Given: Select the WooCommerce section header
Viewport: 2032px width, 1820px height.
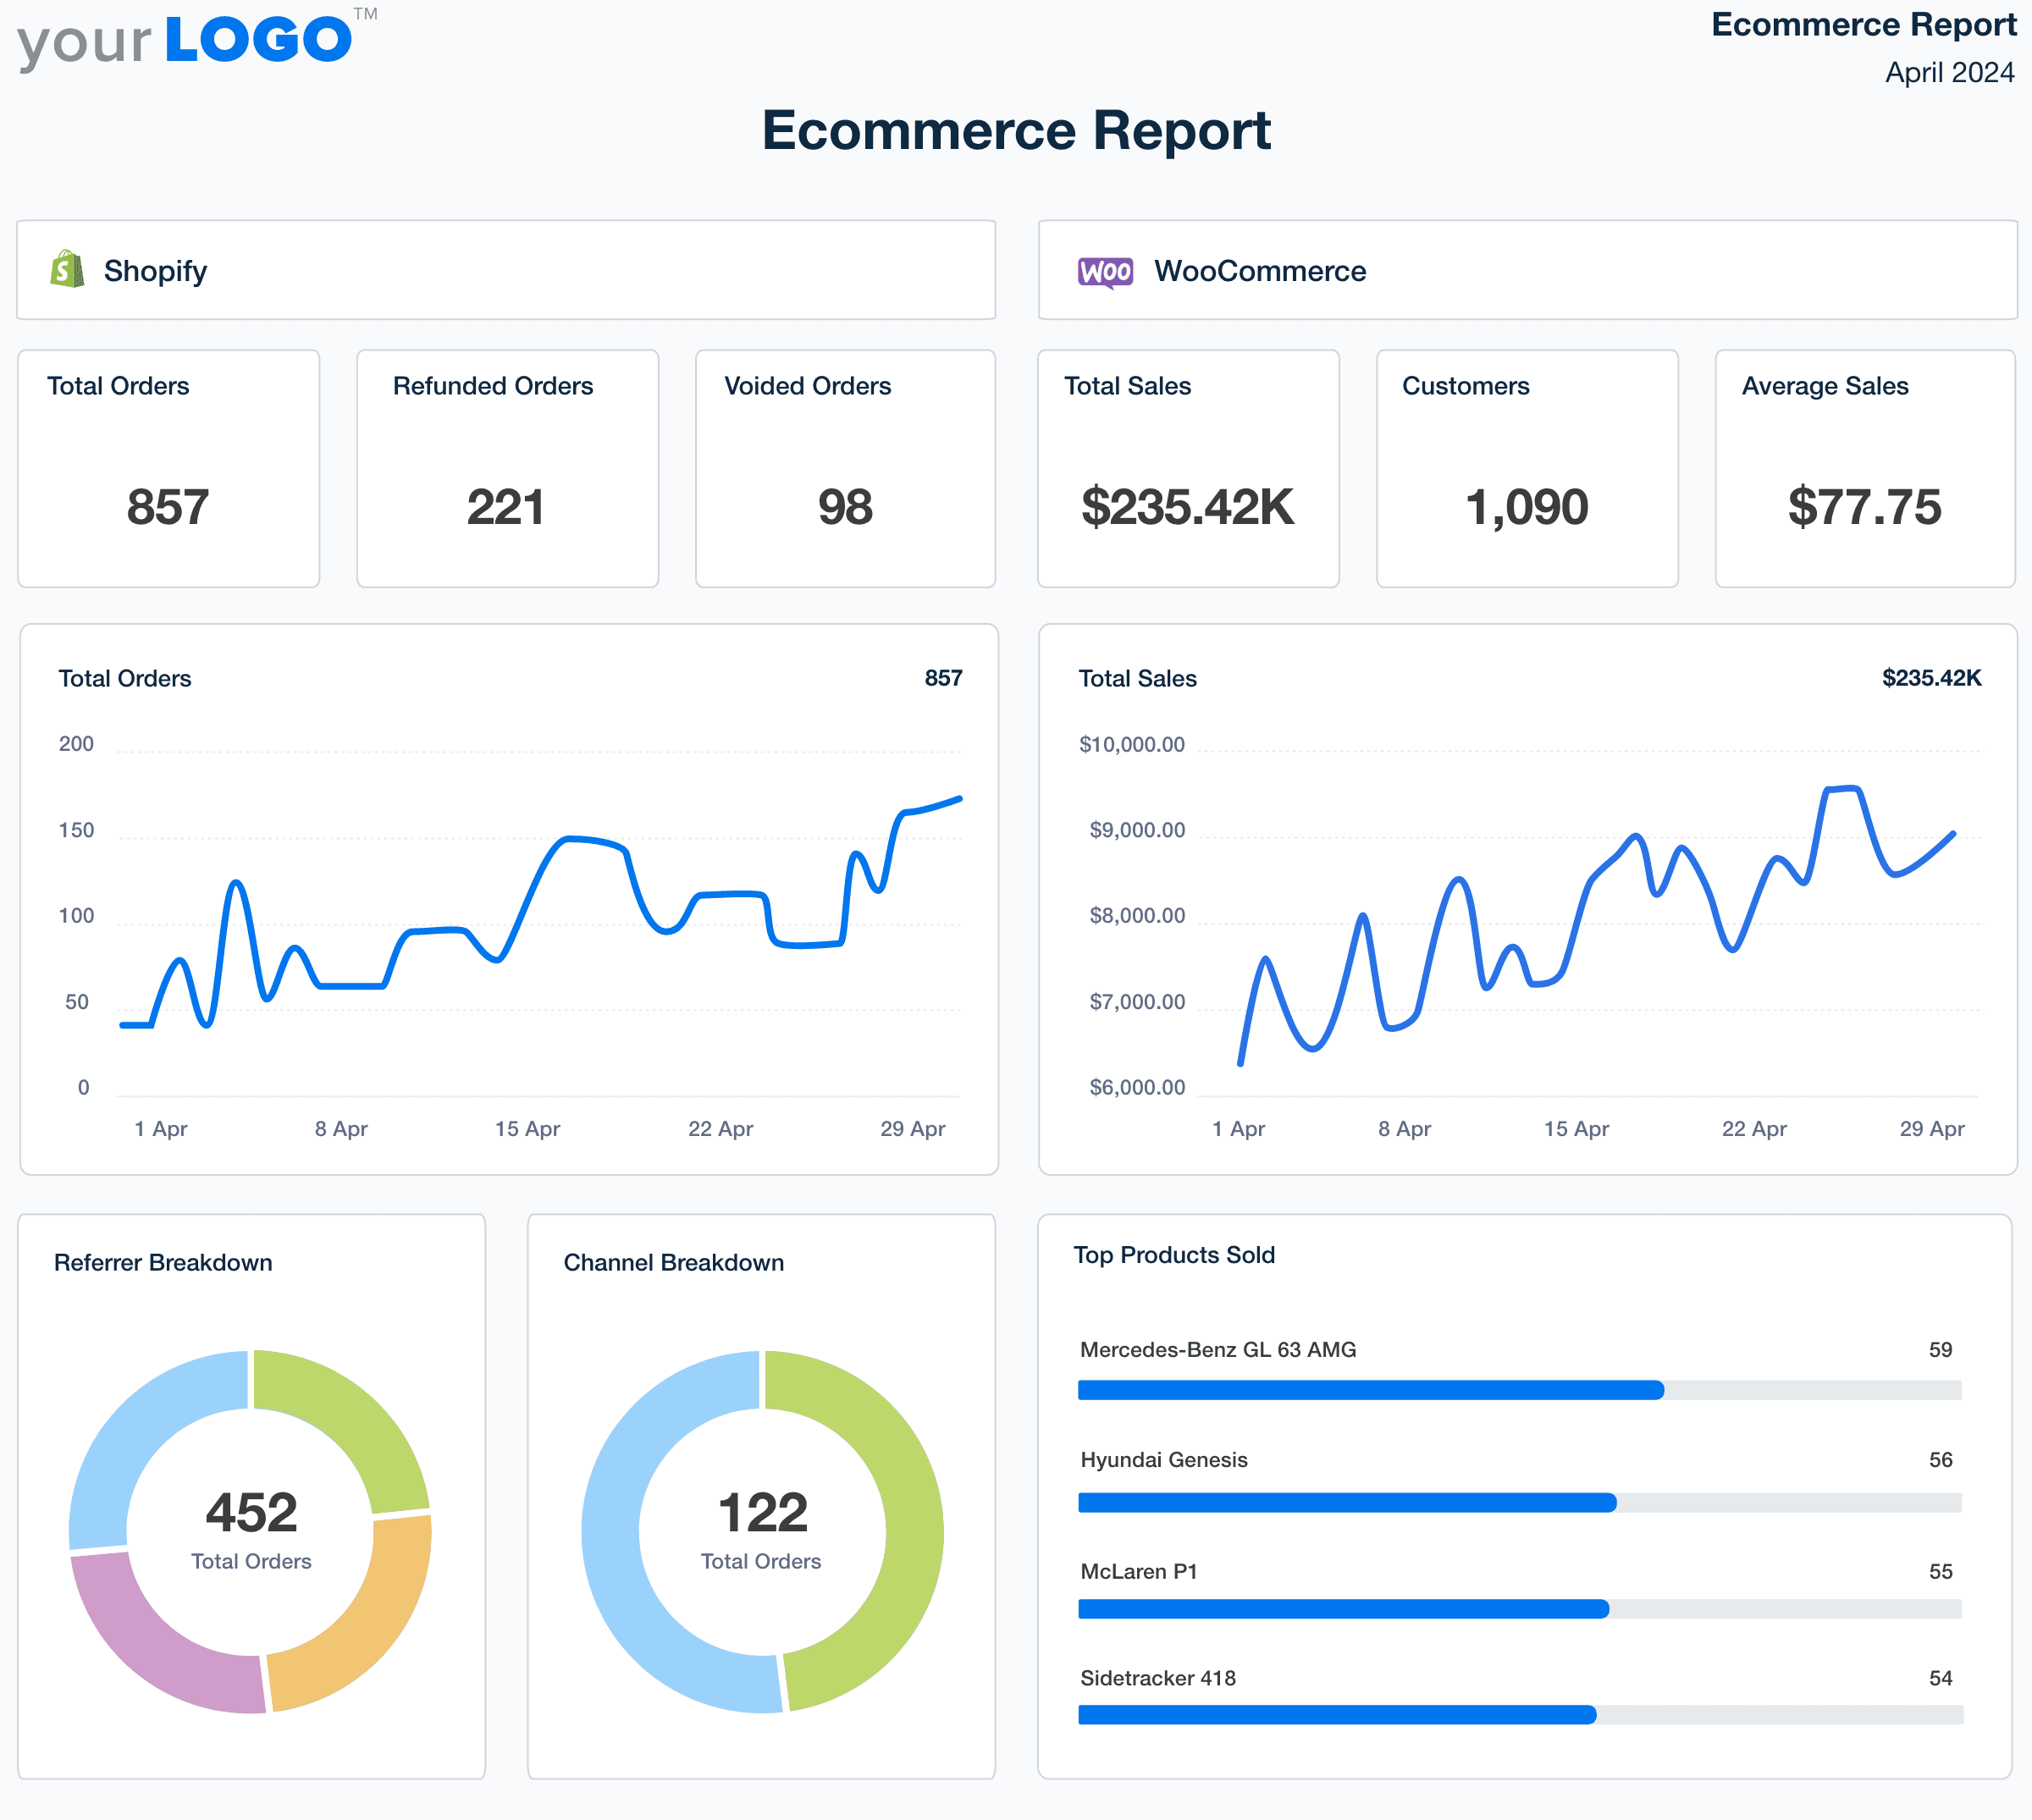Looking at the screenshot, I should pyautogui.click(x=1260, y=270).
